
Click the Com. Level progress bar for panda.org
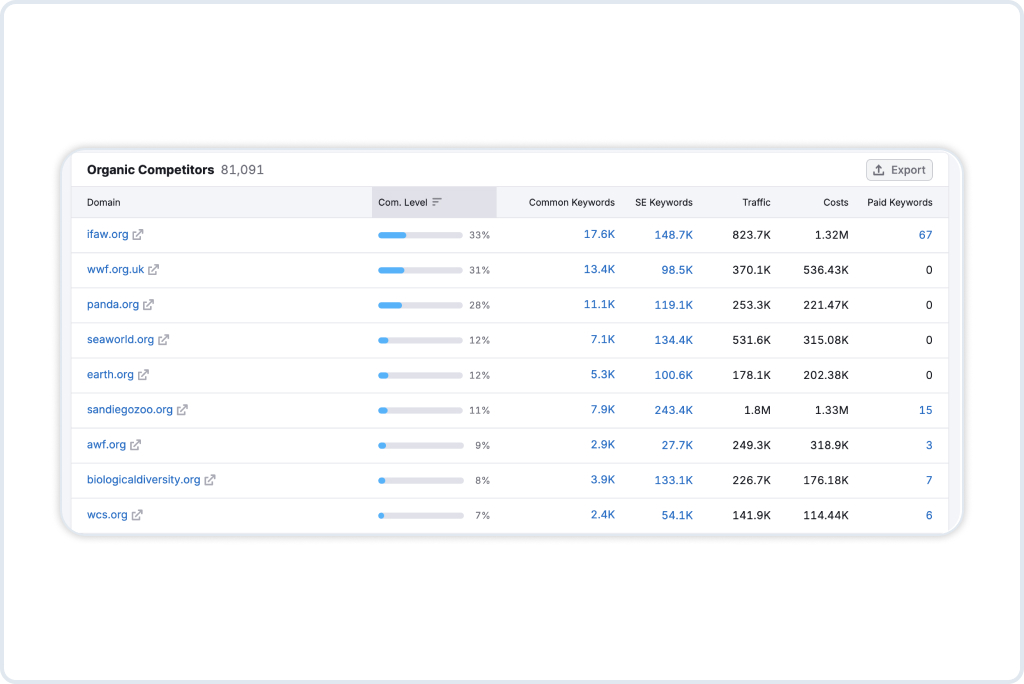point(419,304)
